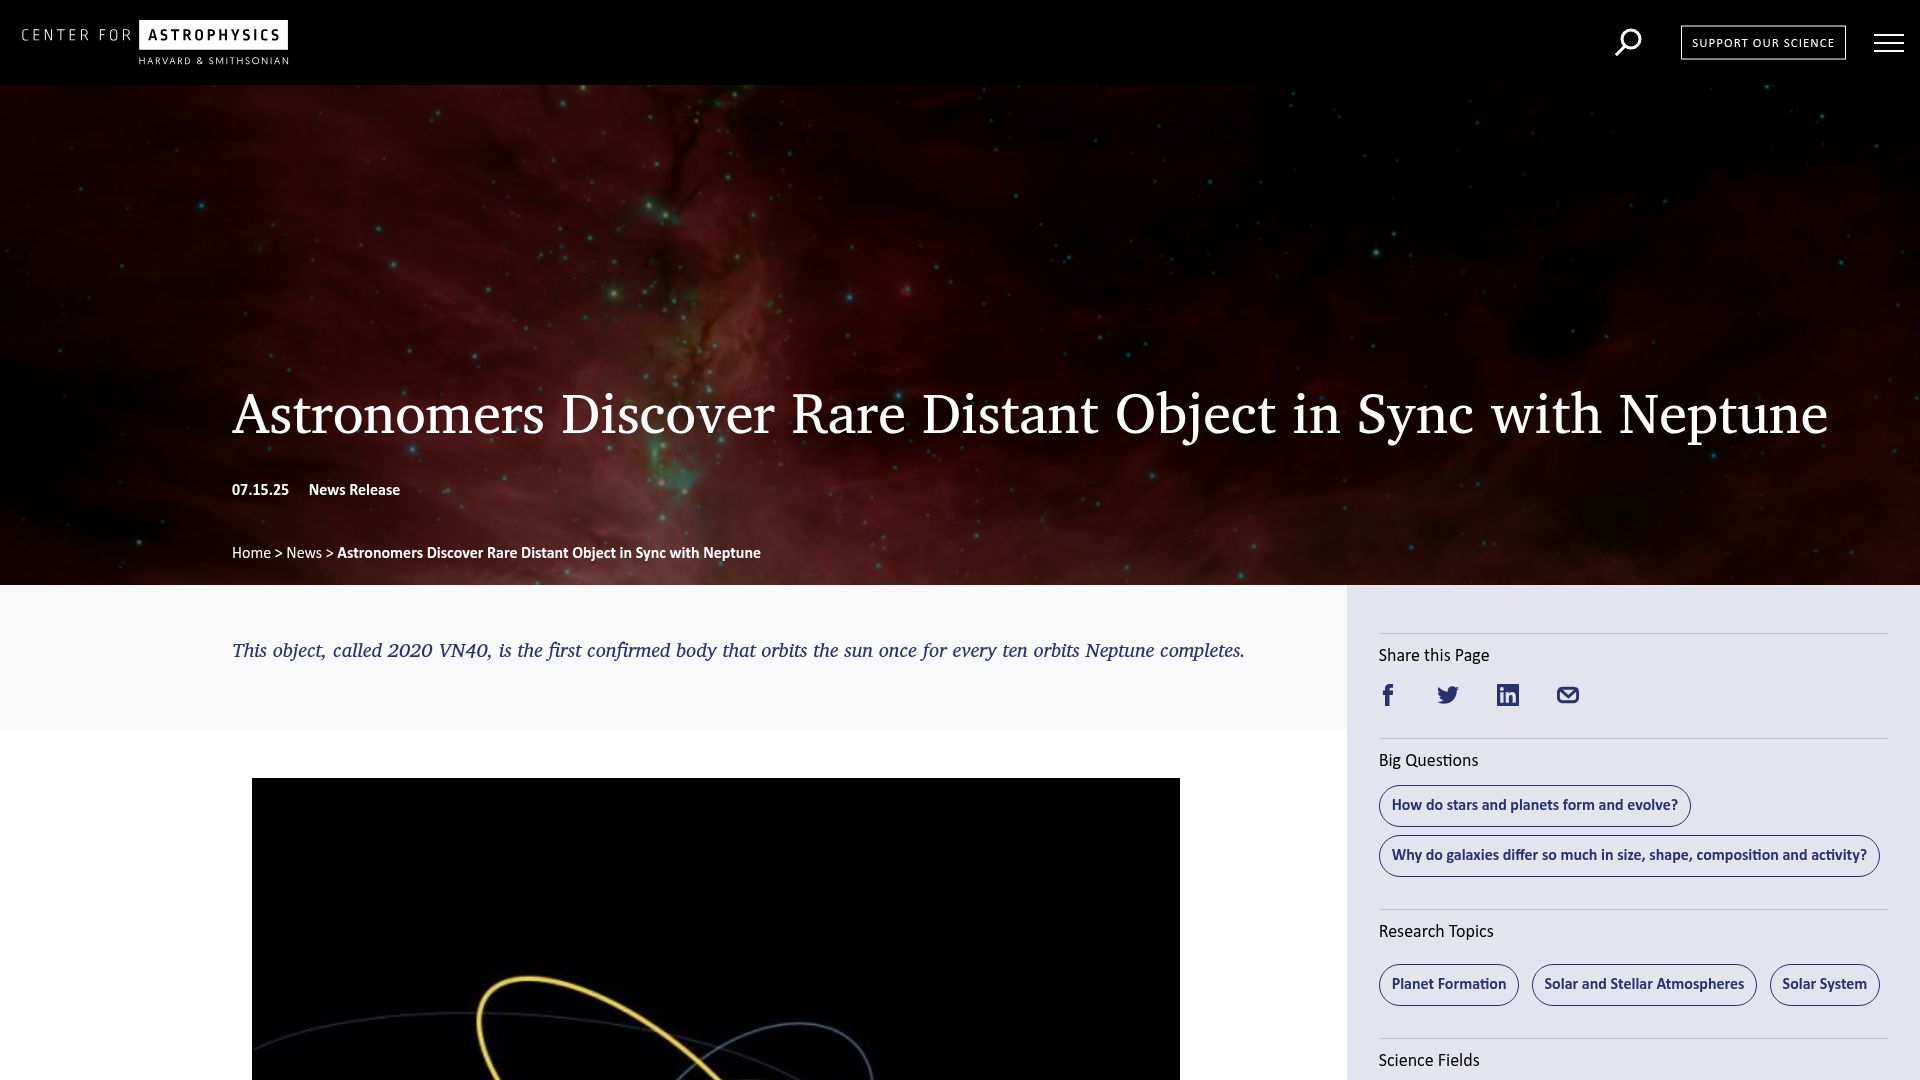Viewport: 1920px width, 1080px height.
Task: Click the News Release label
Action: (354, 490)
